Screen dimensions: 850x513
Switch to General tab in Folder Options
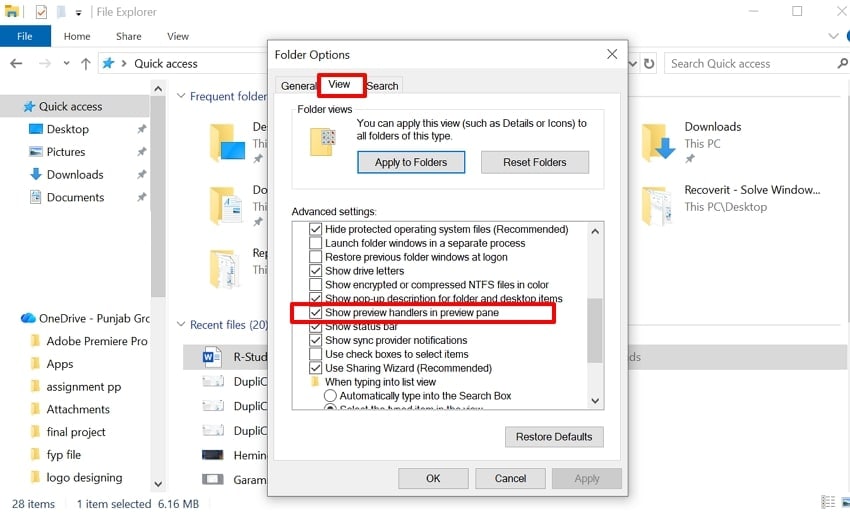298,86
